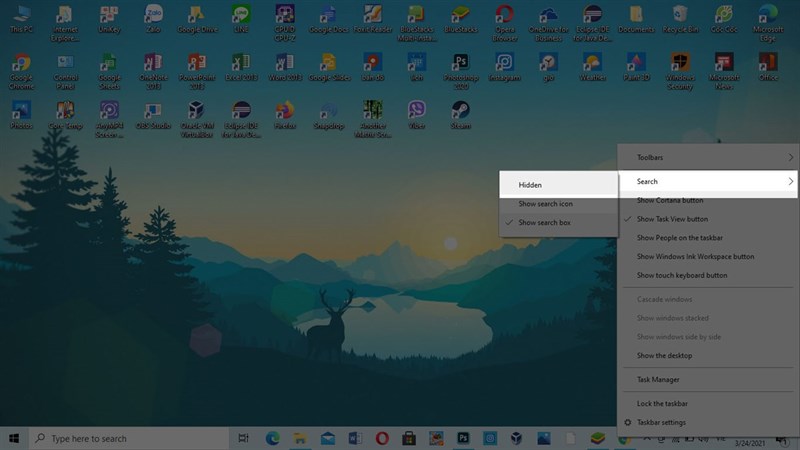The image size is (800, 450).
Task: Uncheck Show Task View button
Action: coord(708,219)
